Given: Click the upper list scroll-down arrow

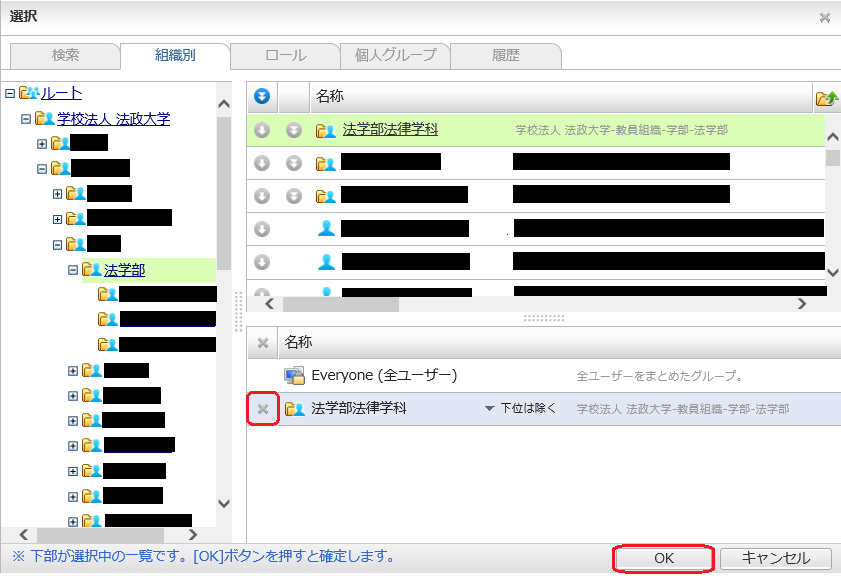Looking at the screenshot, I should 832,272.
